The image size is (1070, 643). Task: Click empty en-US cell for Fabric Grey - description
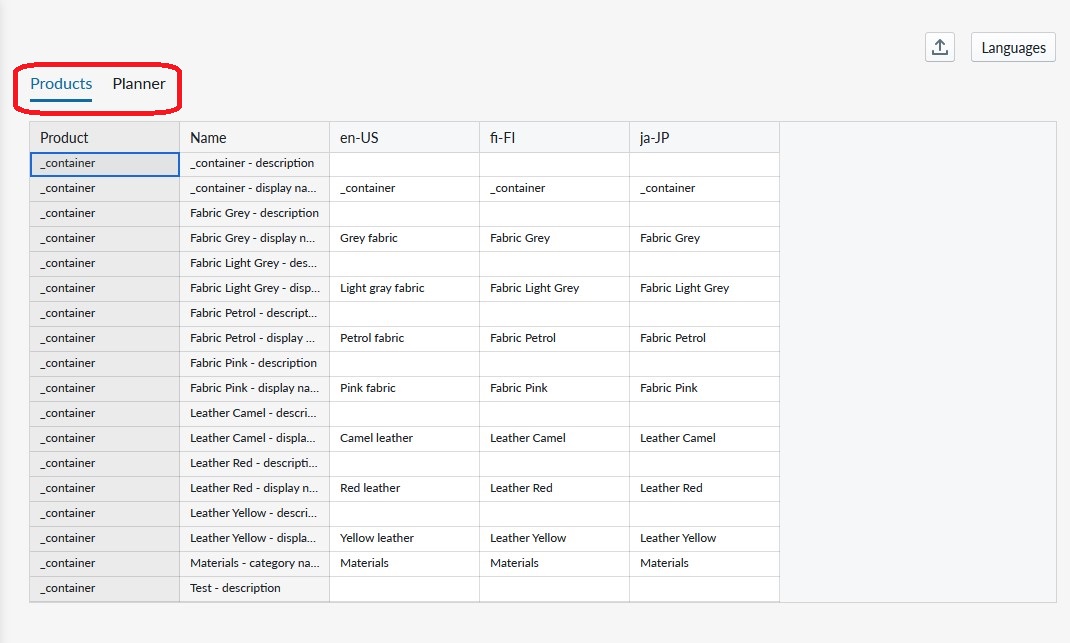(405, 214)
